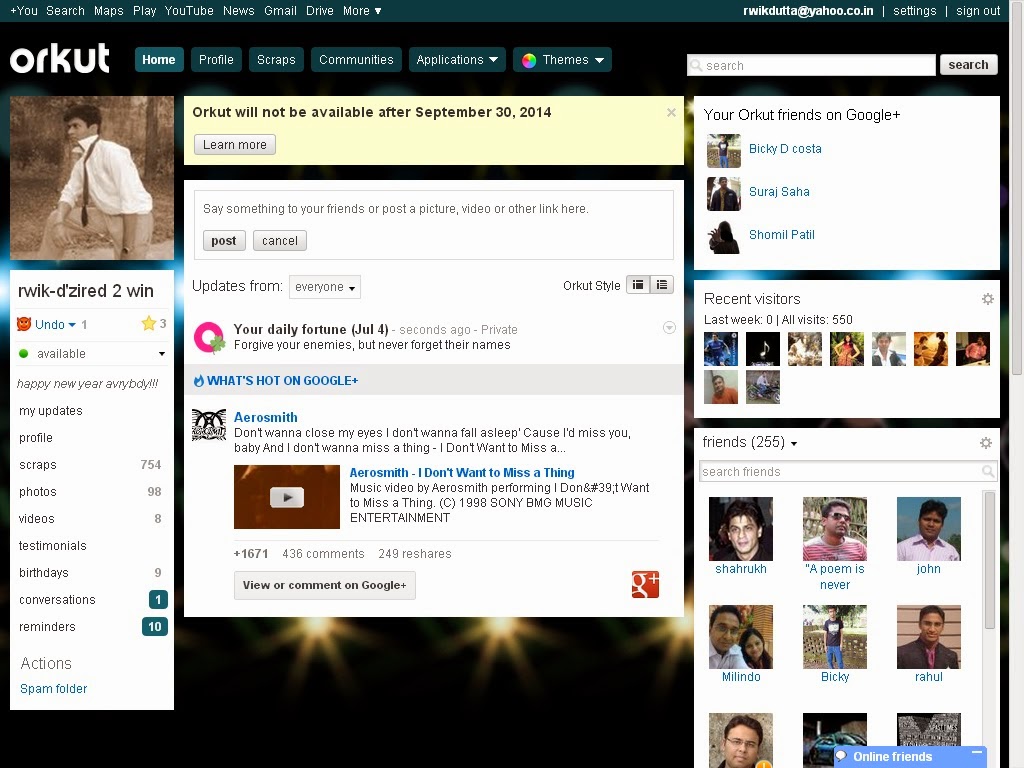
Task: Click View or comment on Google+
Action: (325, 585)
